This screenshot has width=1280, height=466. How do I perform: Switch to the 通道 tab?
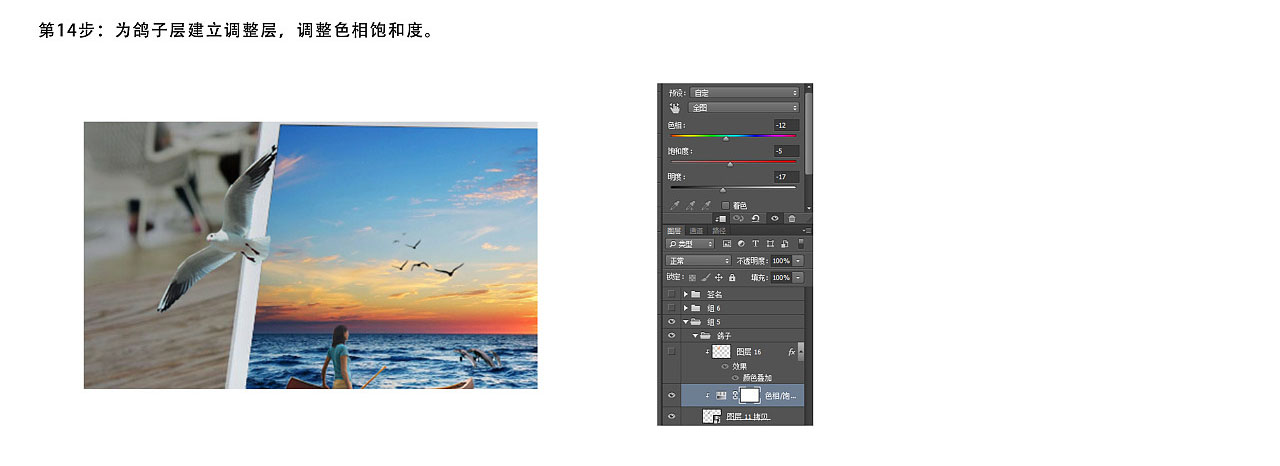click(697, 230)
